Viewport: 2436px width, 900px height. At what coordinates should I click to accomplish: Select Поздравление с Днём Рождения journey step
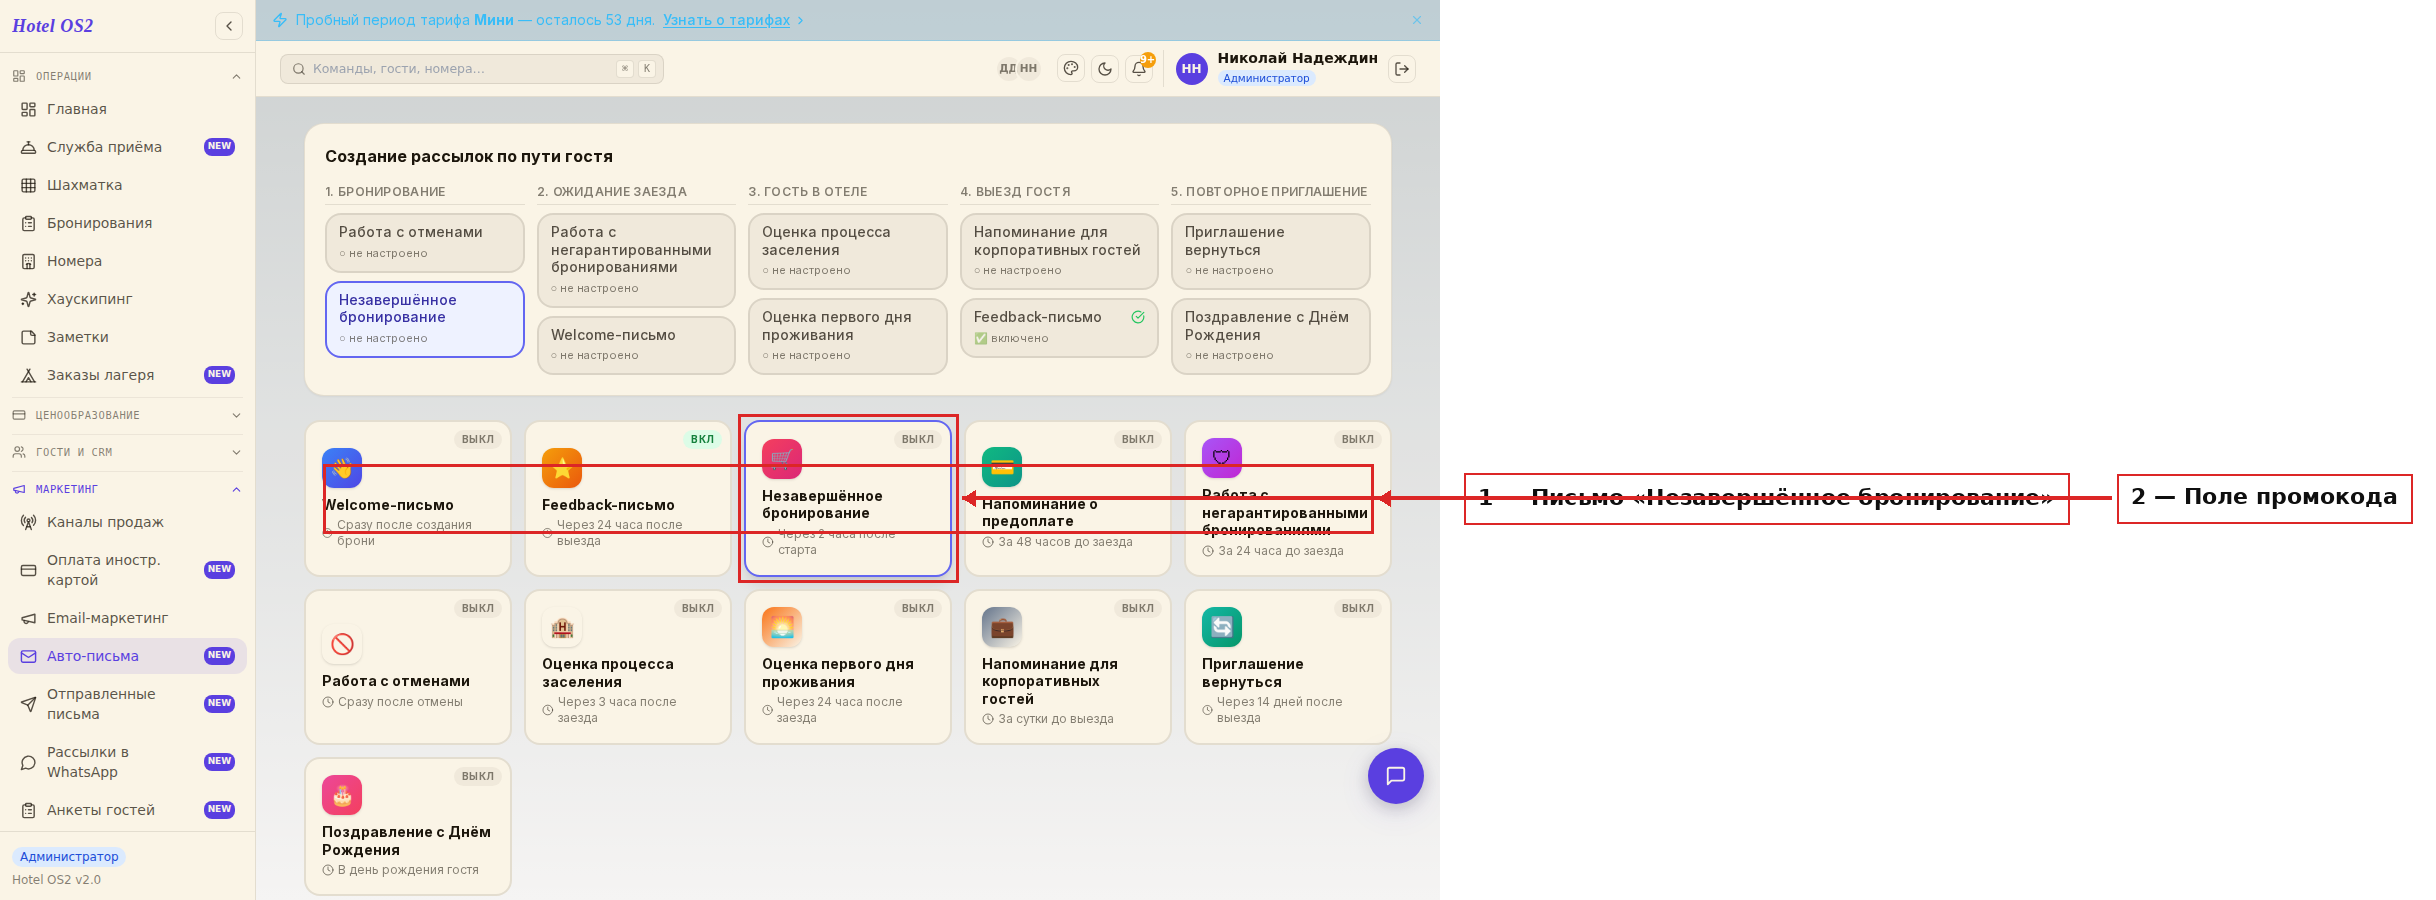(x=1270, y=336)
